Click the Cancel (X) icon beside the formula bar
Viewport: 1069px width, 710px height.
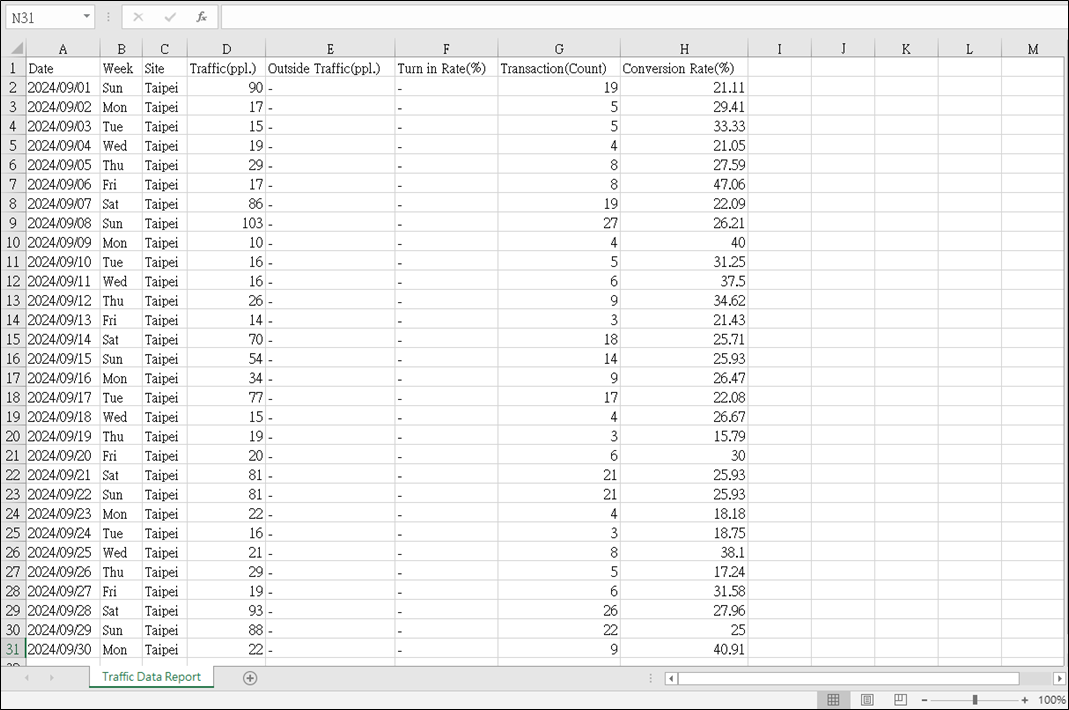coord(137,16)
